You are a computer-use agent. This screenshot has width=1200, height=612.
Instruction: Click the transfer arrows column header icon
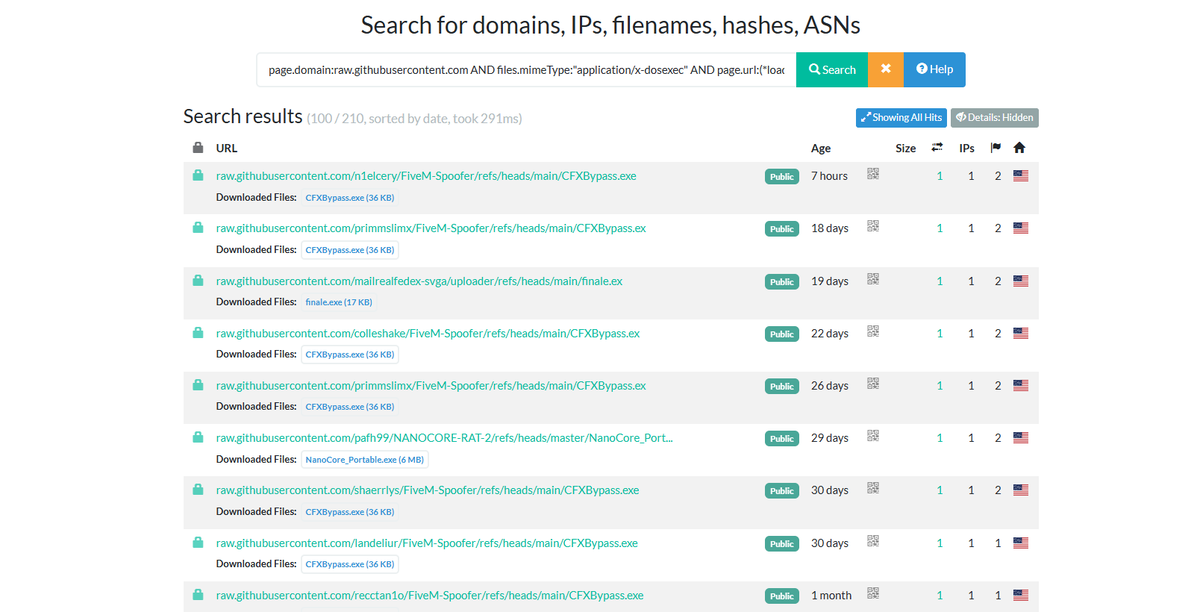tap(937, 148)
